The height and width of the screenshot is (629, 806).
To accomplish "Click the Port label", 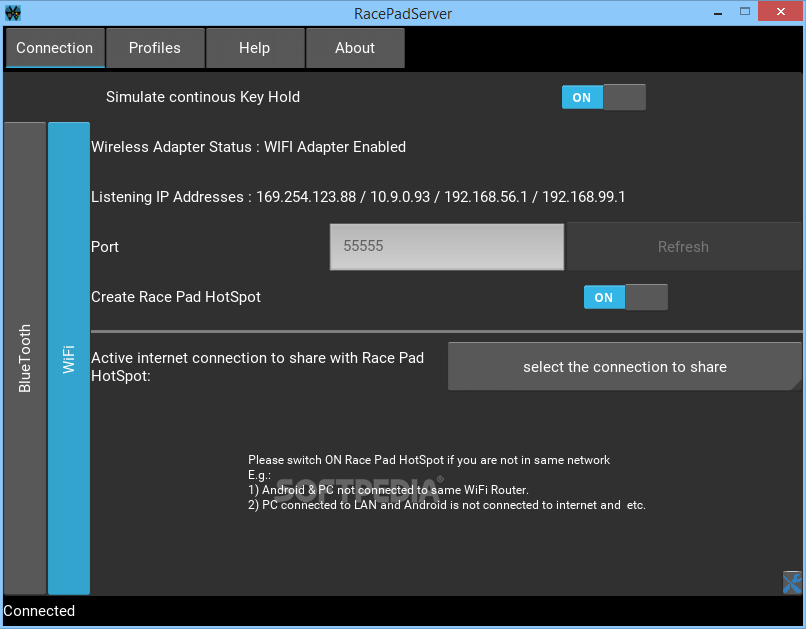I will [x=105, y=247].
